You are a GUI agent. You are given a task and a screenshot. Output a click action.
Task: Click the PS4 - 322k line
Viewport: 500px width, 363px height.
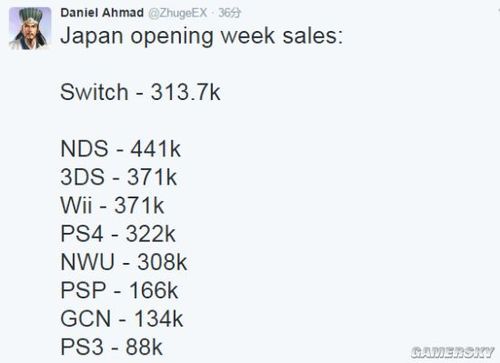pos(118,234)
